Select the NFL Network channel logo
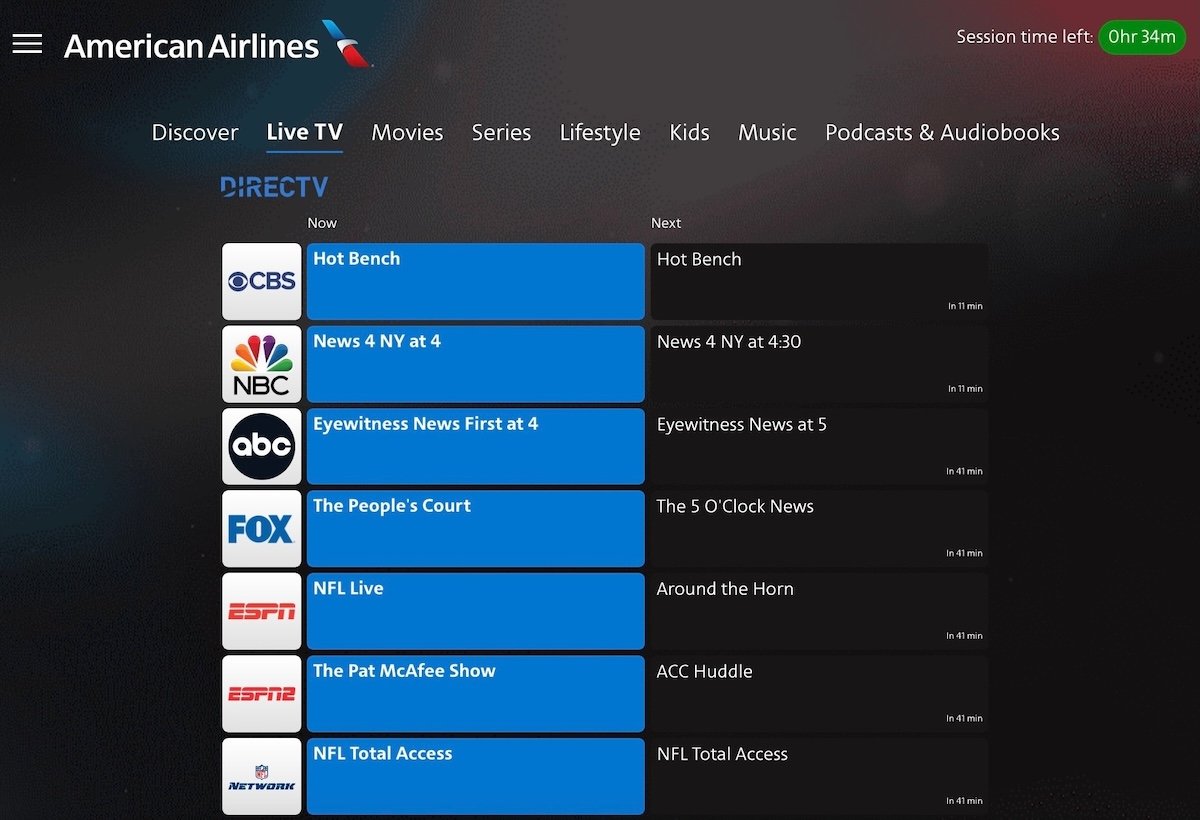Viewport: 1200px width, 820px height. 262,777
